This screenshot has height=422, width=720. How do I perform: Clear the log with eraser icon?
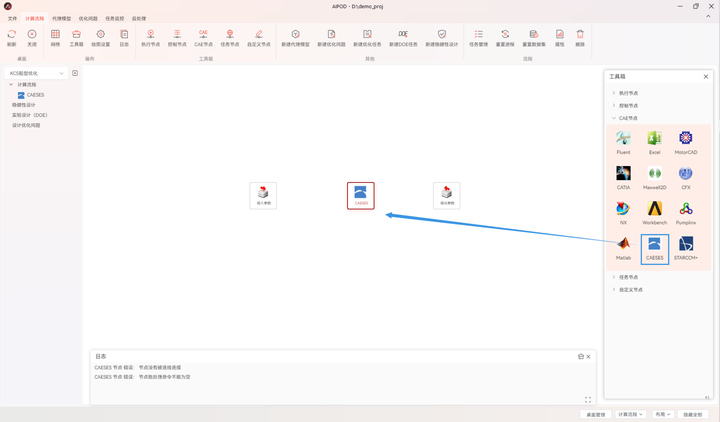581,356
